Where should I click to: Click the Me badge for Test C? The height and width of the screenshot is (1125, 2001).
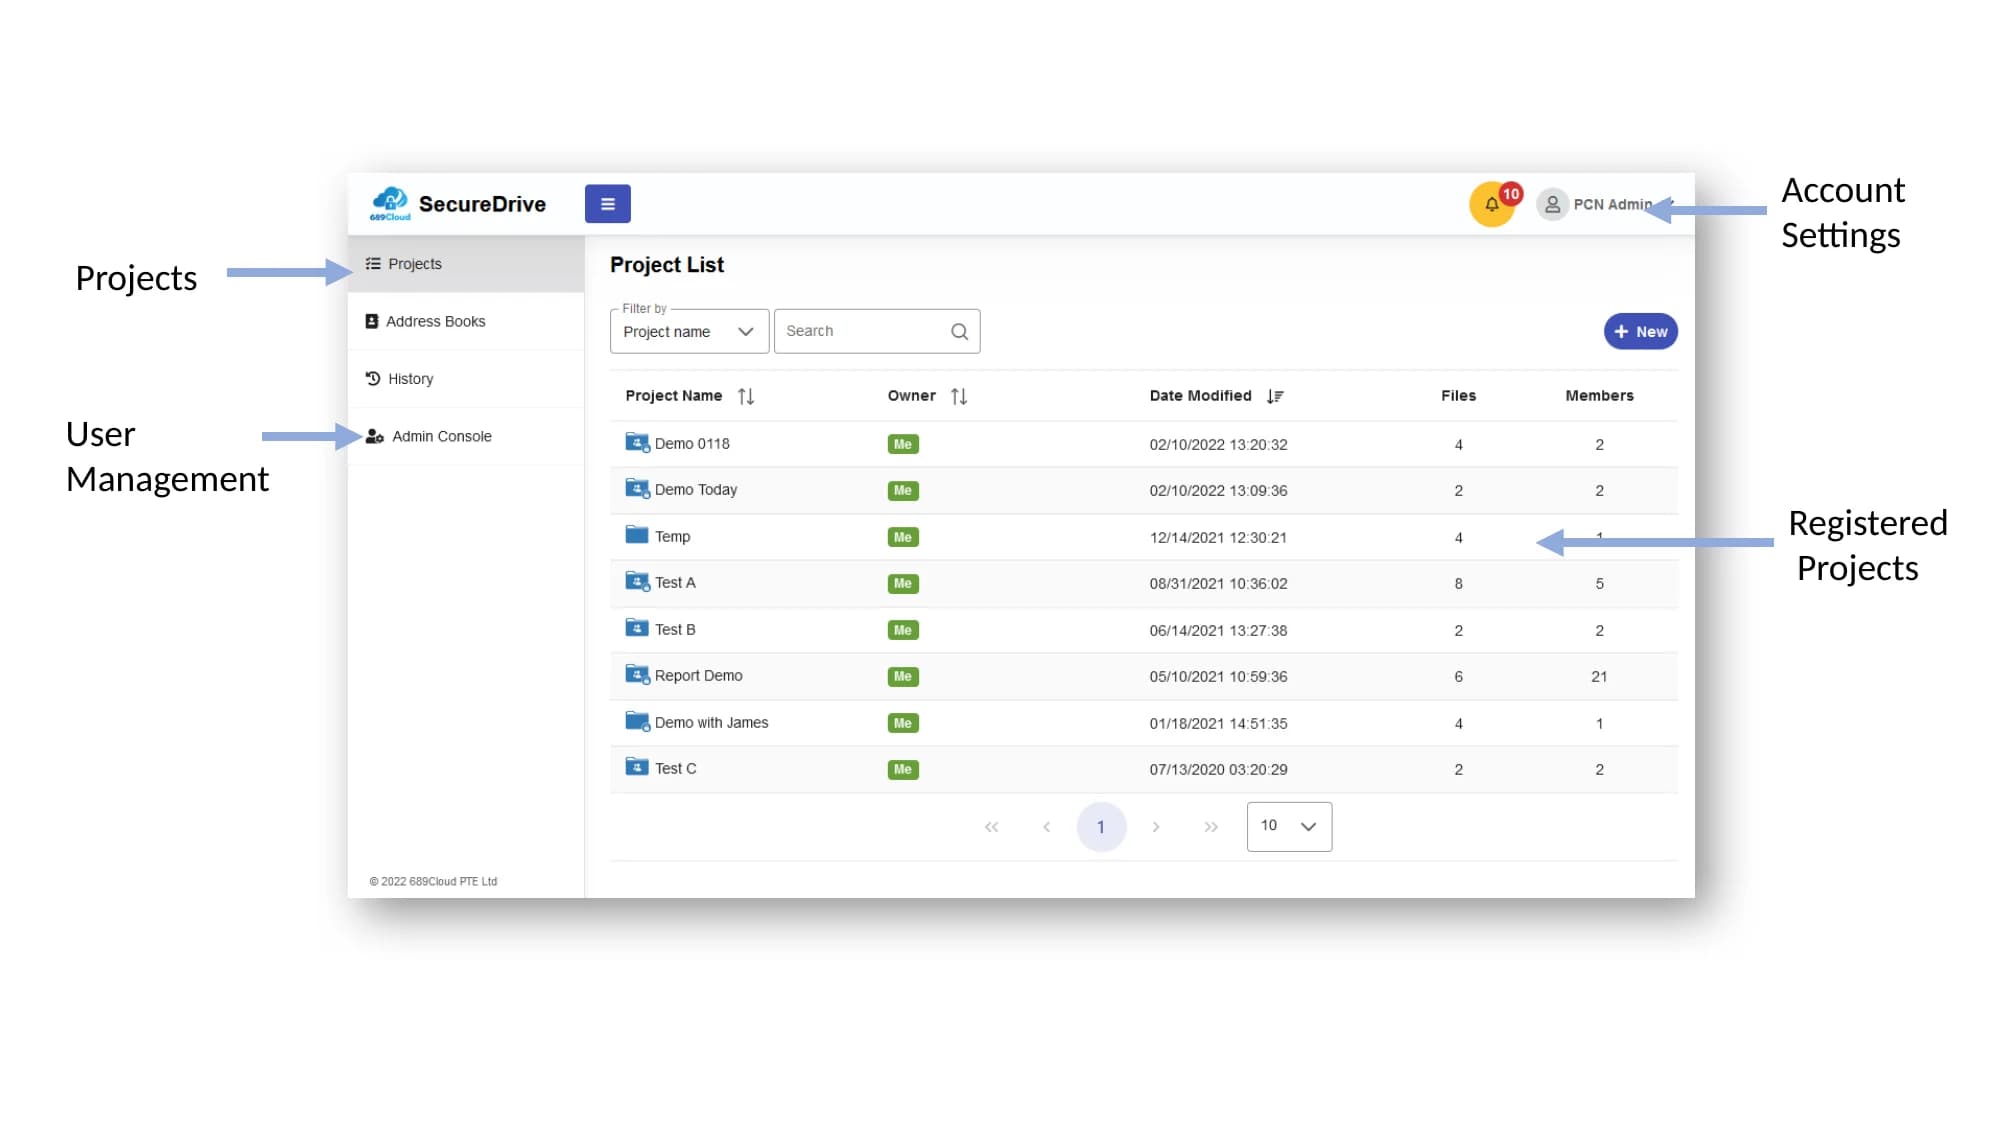903,770
